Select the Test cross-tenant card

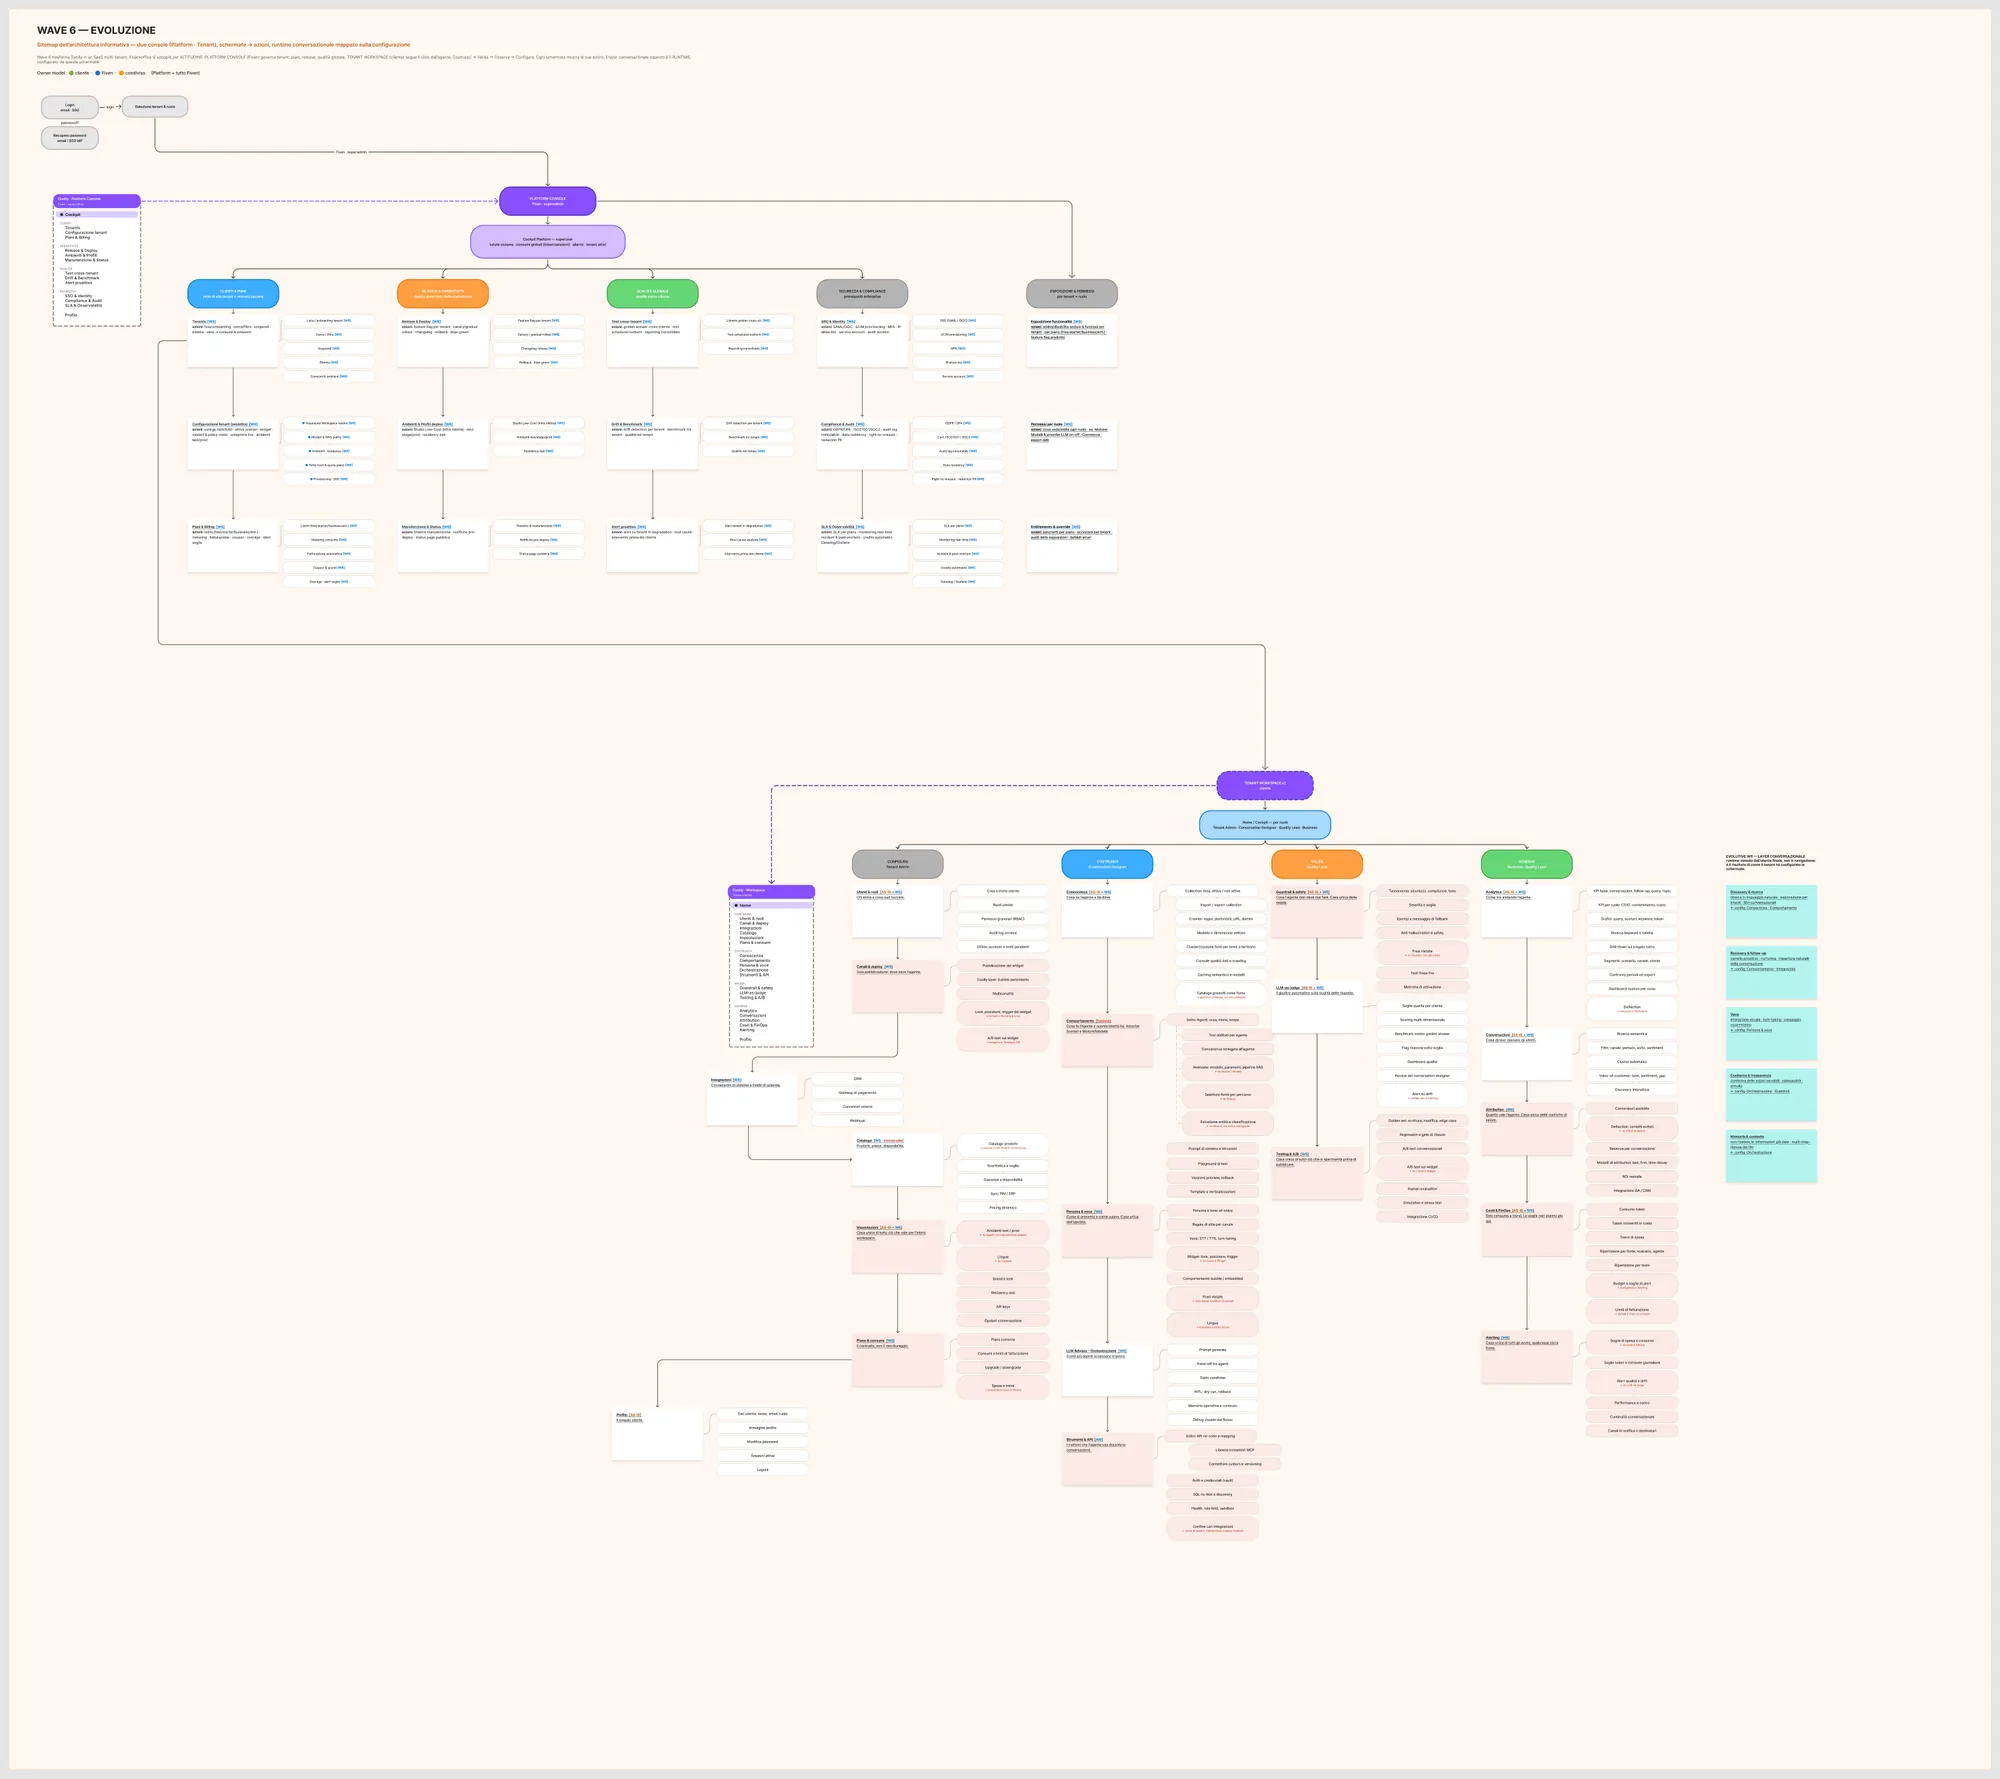653,341
